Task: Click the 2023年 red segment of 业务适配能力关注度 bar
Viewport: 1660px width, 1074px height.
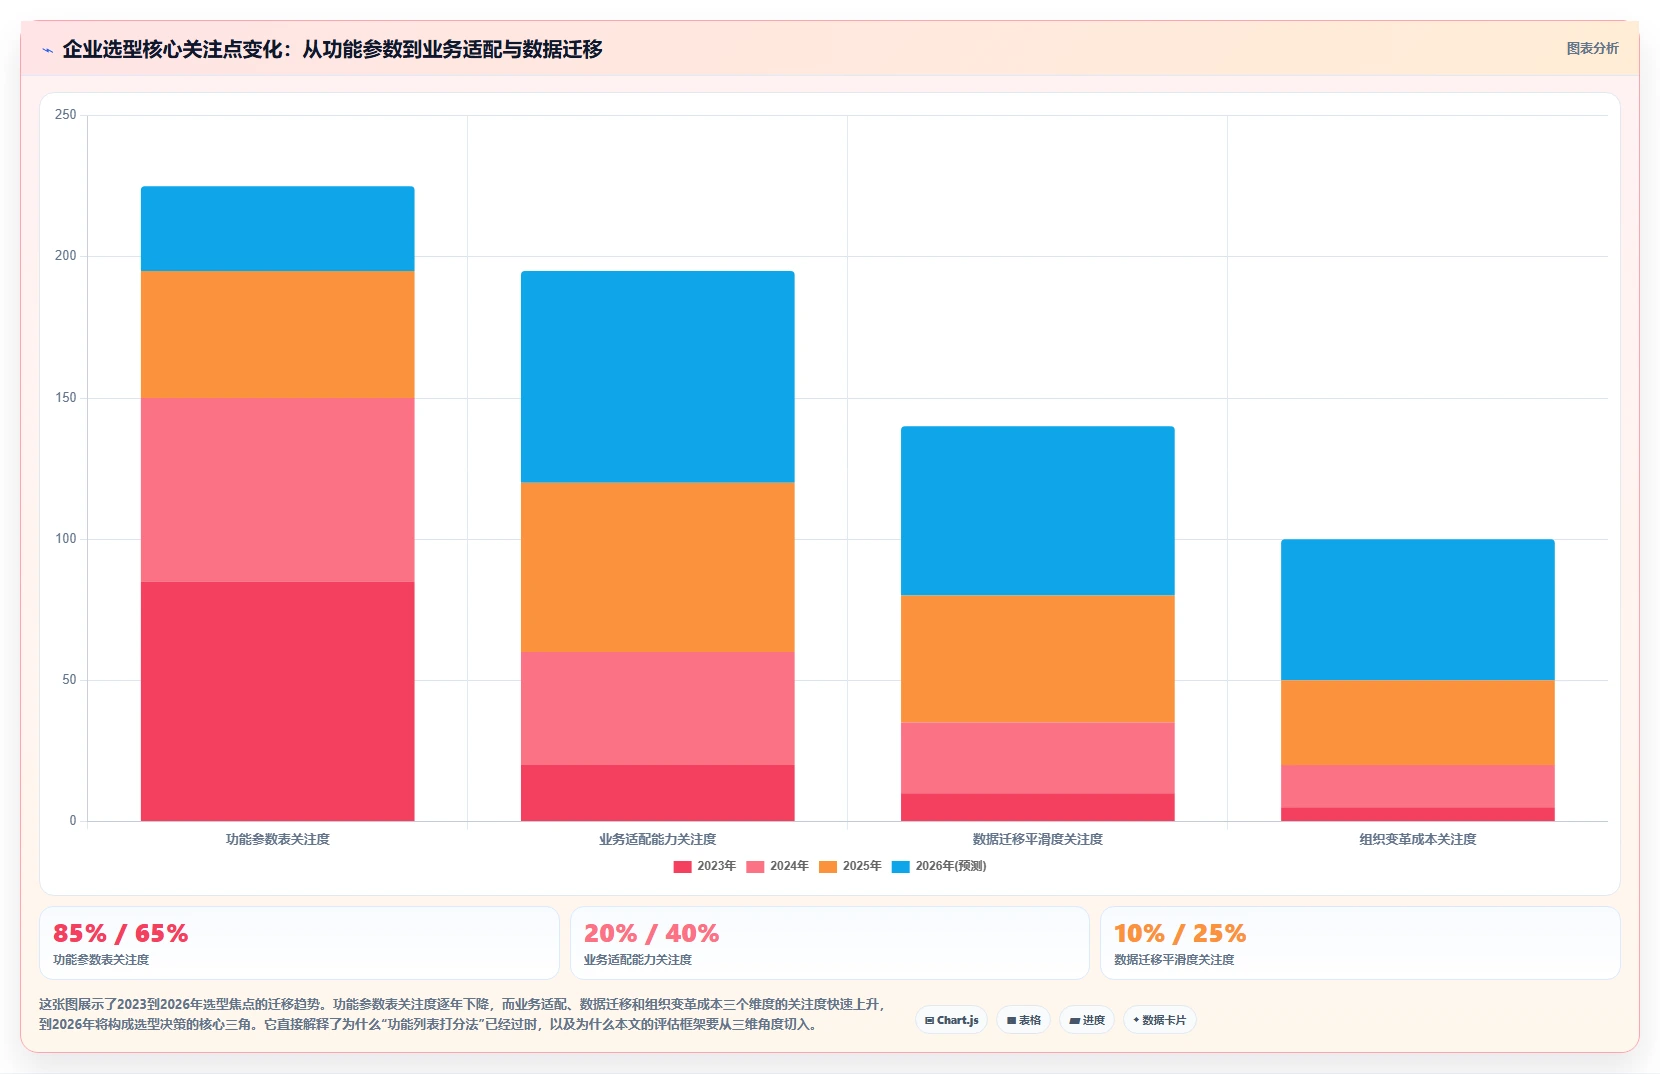Action: click(x=658, y=793)
